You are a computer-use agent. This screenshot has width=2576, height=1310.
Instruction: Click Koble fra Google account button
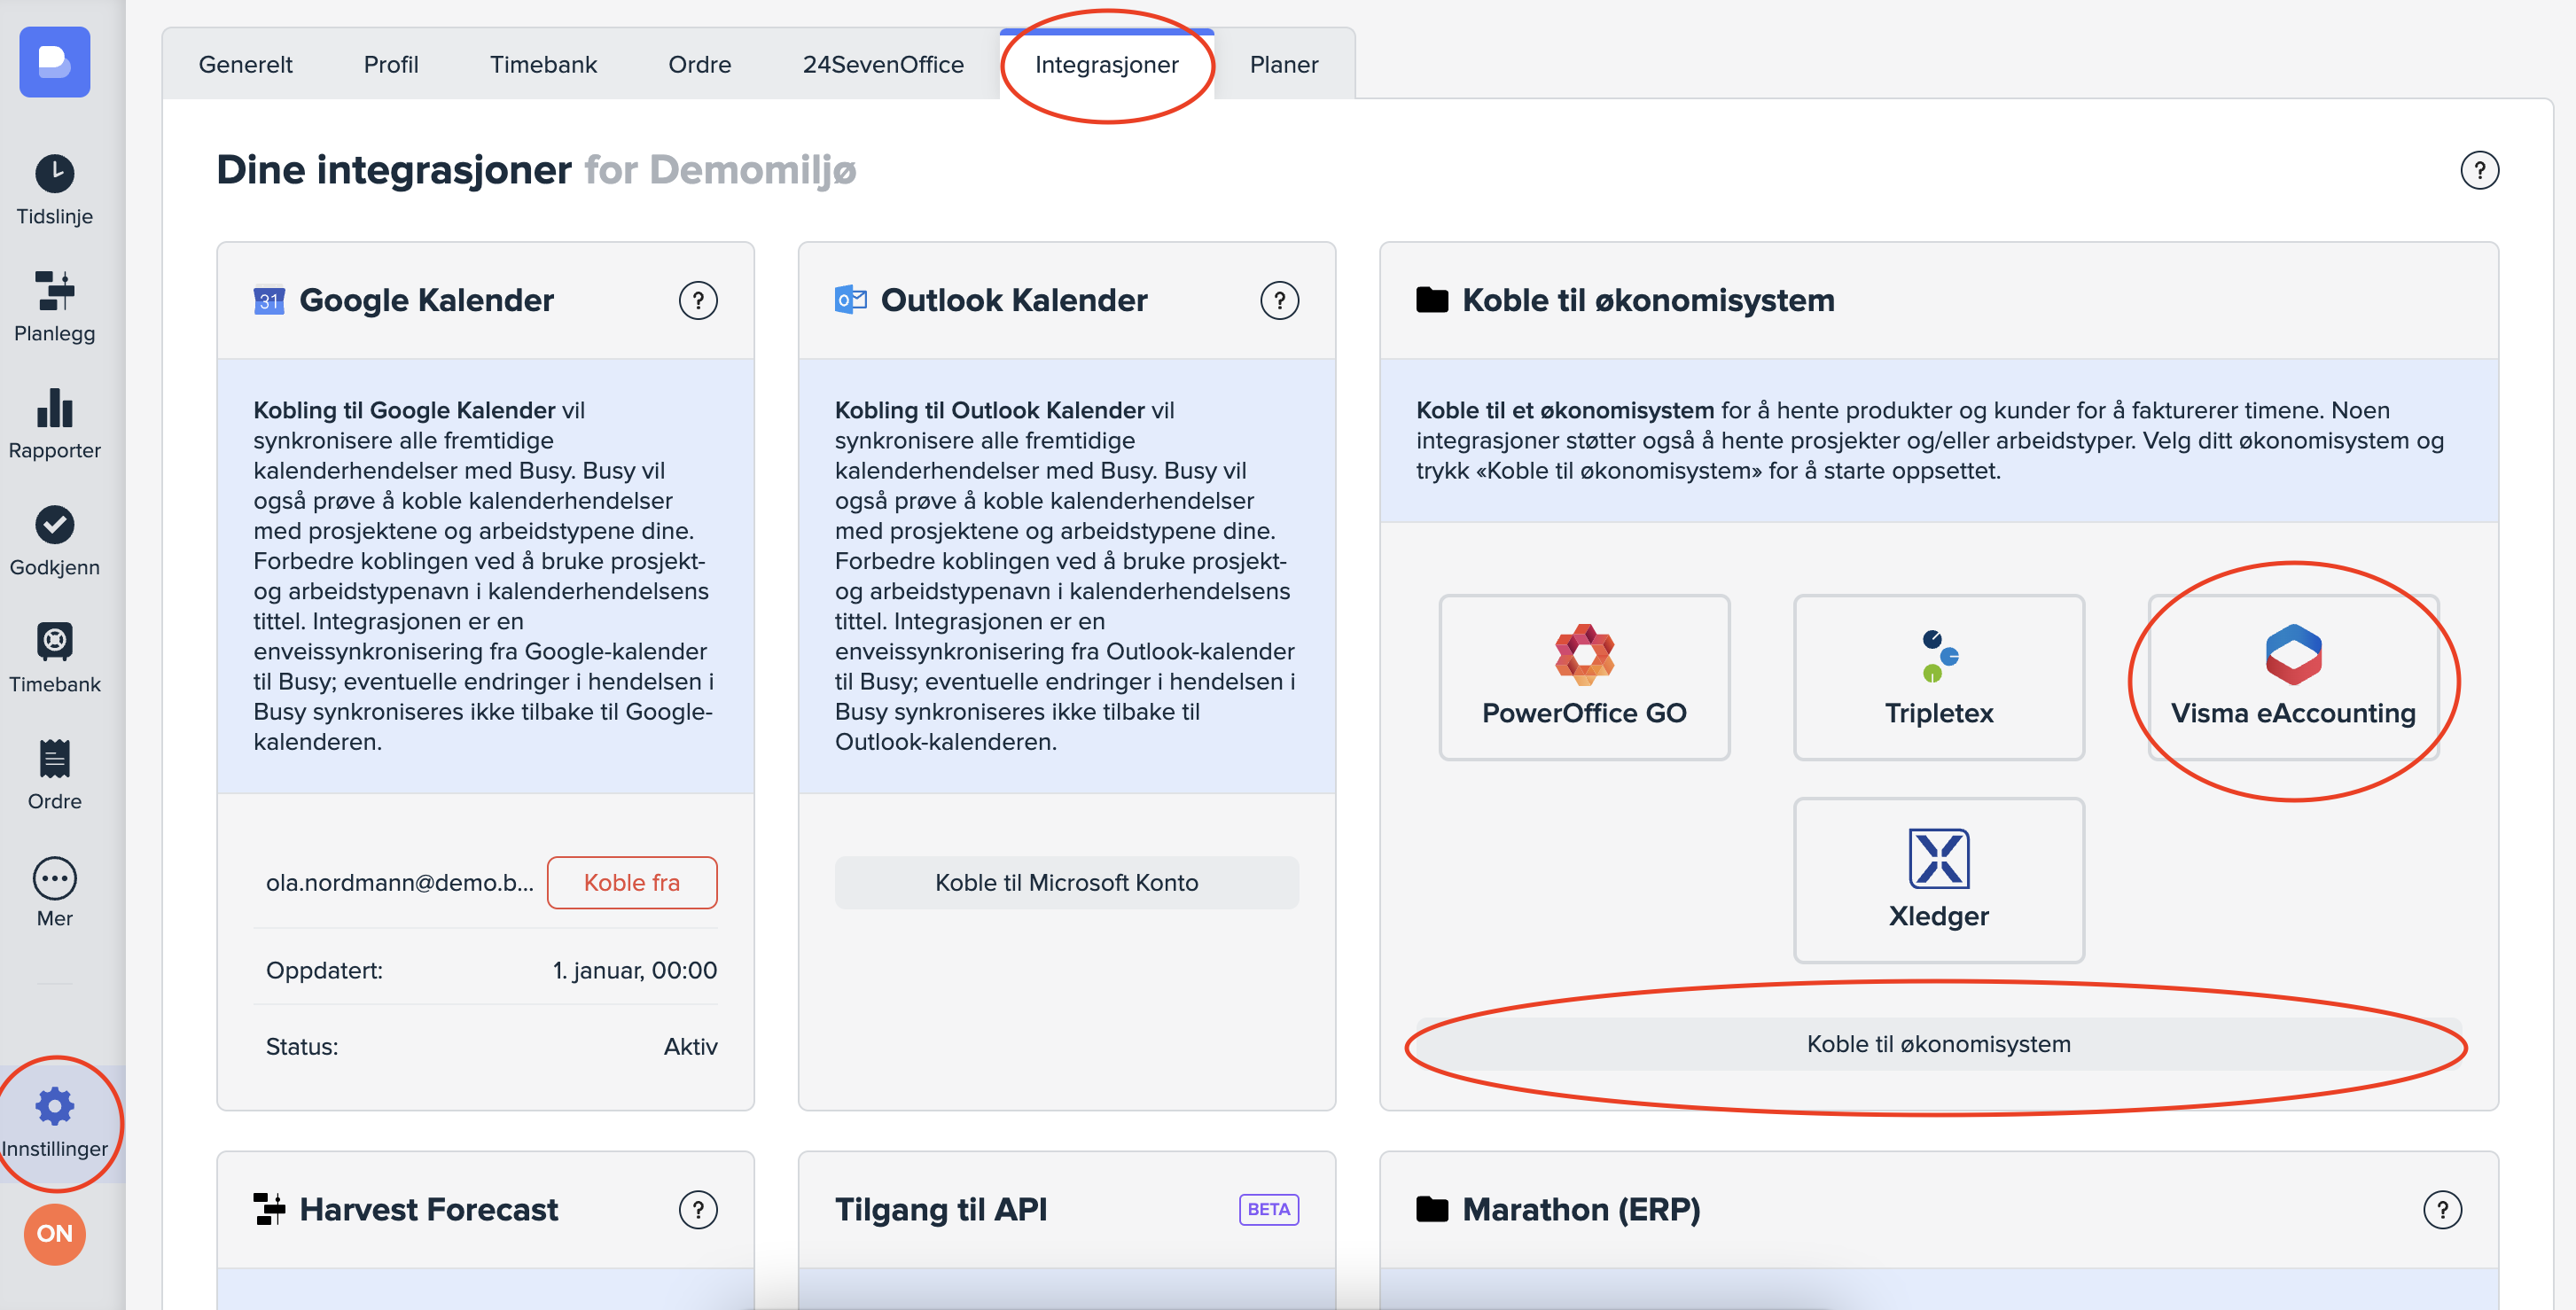click(631, 882)
